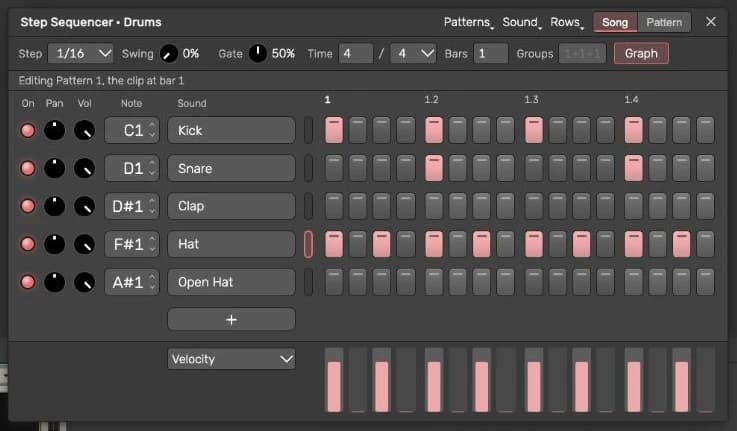Click the Clap row Vol knob

pos(85,206)
